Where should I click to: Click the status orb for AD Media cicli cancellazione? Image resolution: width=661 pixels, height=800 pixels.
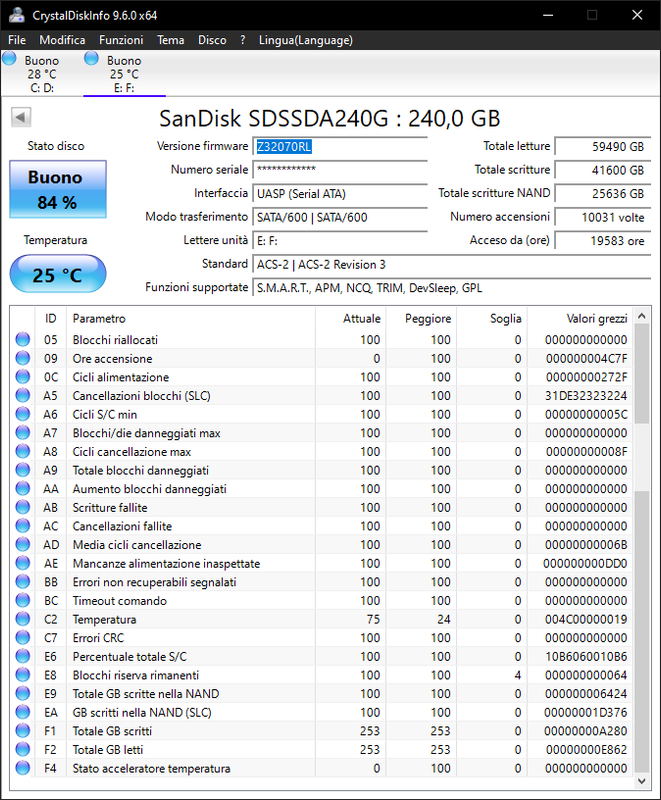pos(23,544)
